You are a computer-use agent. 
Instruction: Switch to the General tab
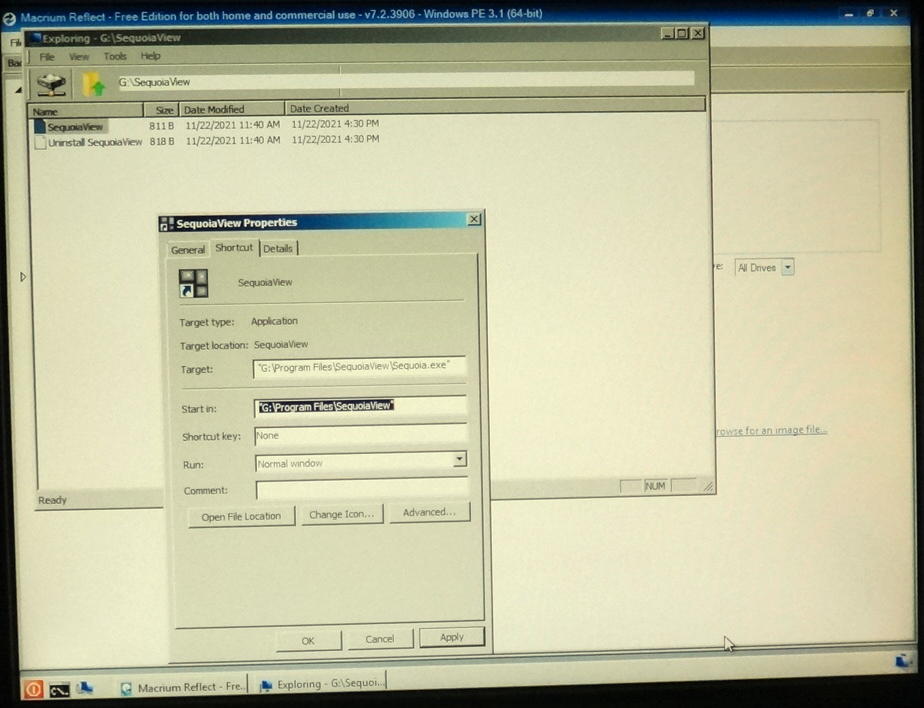click(x=188, y=250)
